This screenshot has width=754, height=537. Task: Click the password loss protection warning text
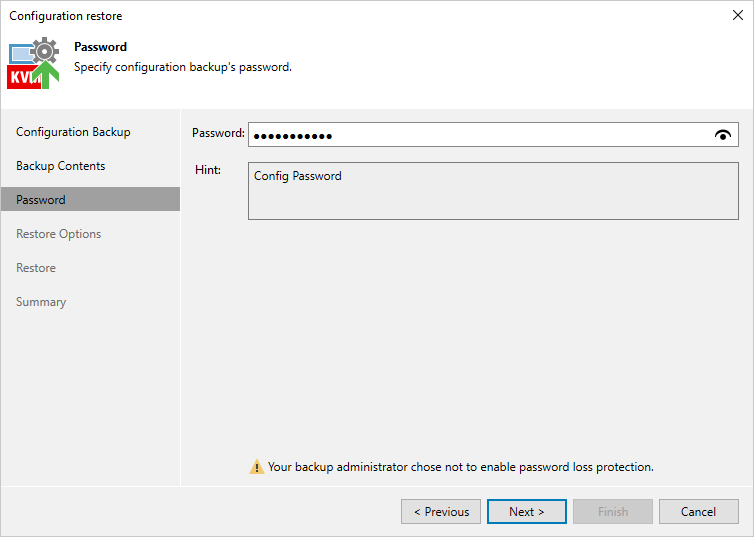460,467
